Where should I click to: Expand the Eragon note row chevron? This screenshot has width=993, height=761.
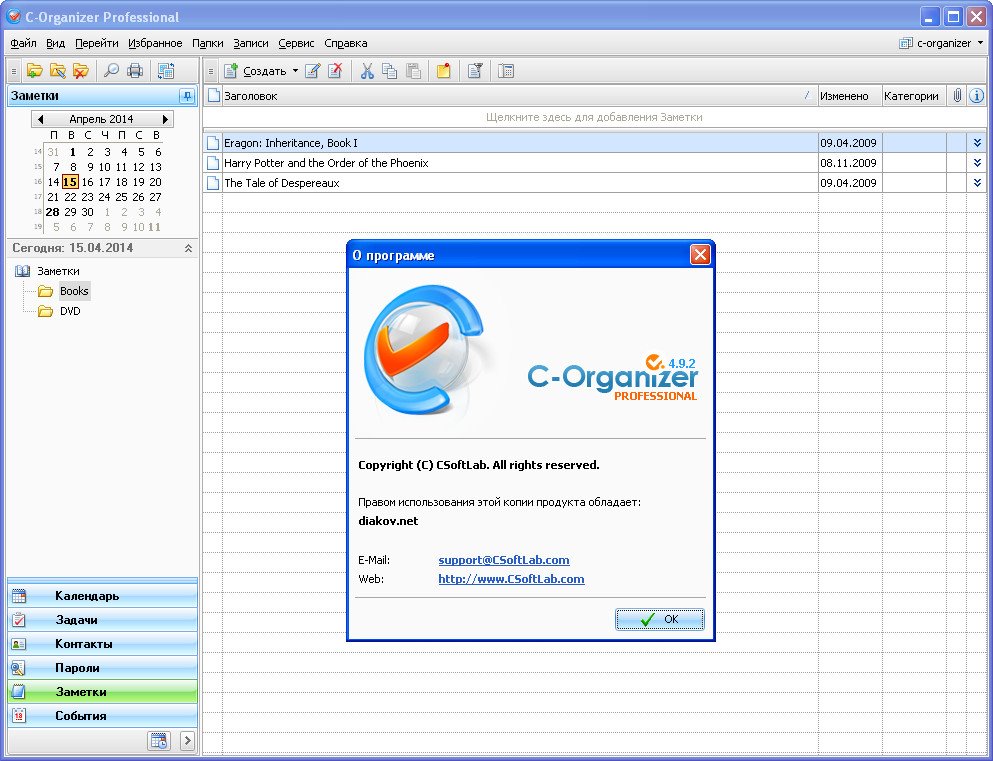(x=977, y=143)
